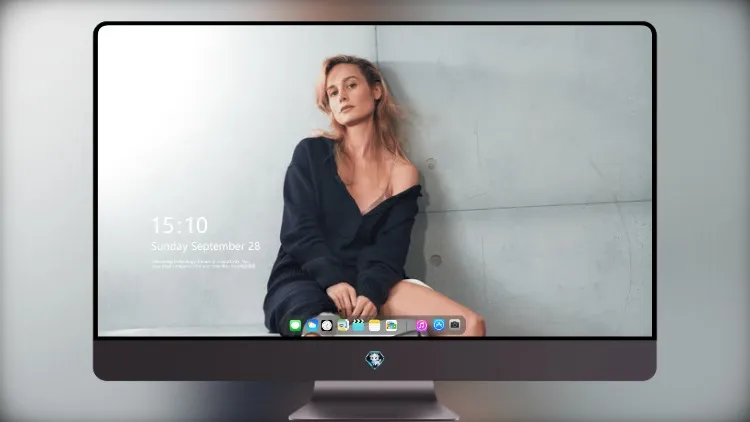Click the Sunday September 28 date text
Image resolution: width=750 pixels, height=422 pixels.
coord(206,246)
